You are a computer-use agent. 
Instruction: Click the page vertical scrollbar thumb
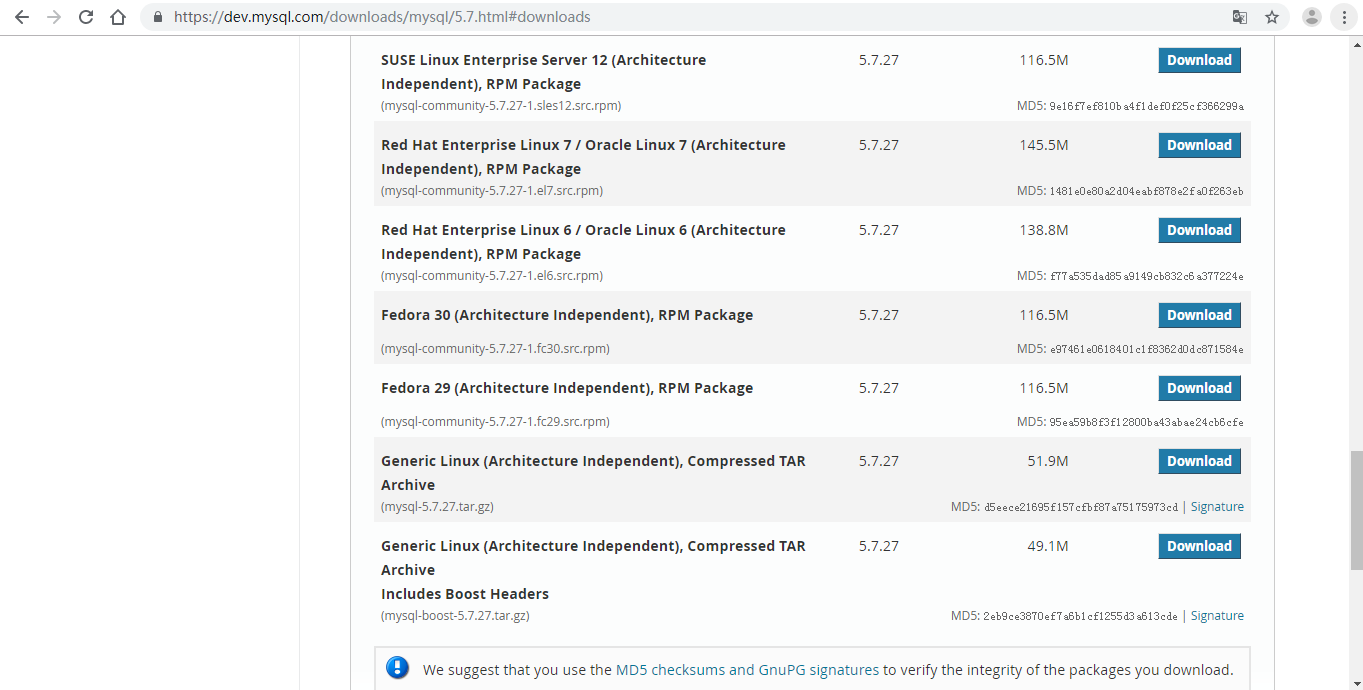pyautogui.click(x=1356, y=509)
